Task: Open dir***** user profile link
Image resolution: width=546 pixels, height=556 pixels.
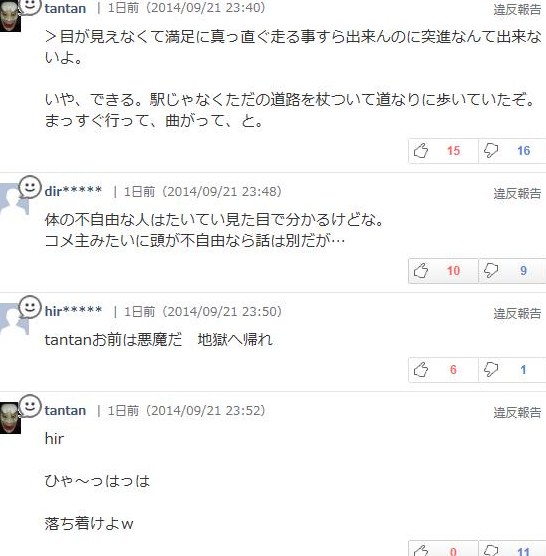Action: point(73,191)
